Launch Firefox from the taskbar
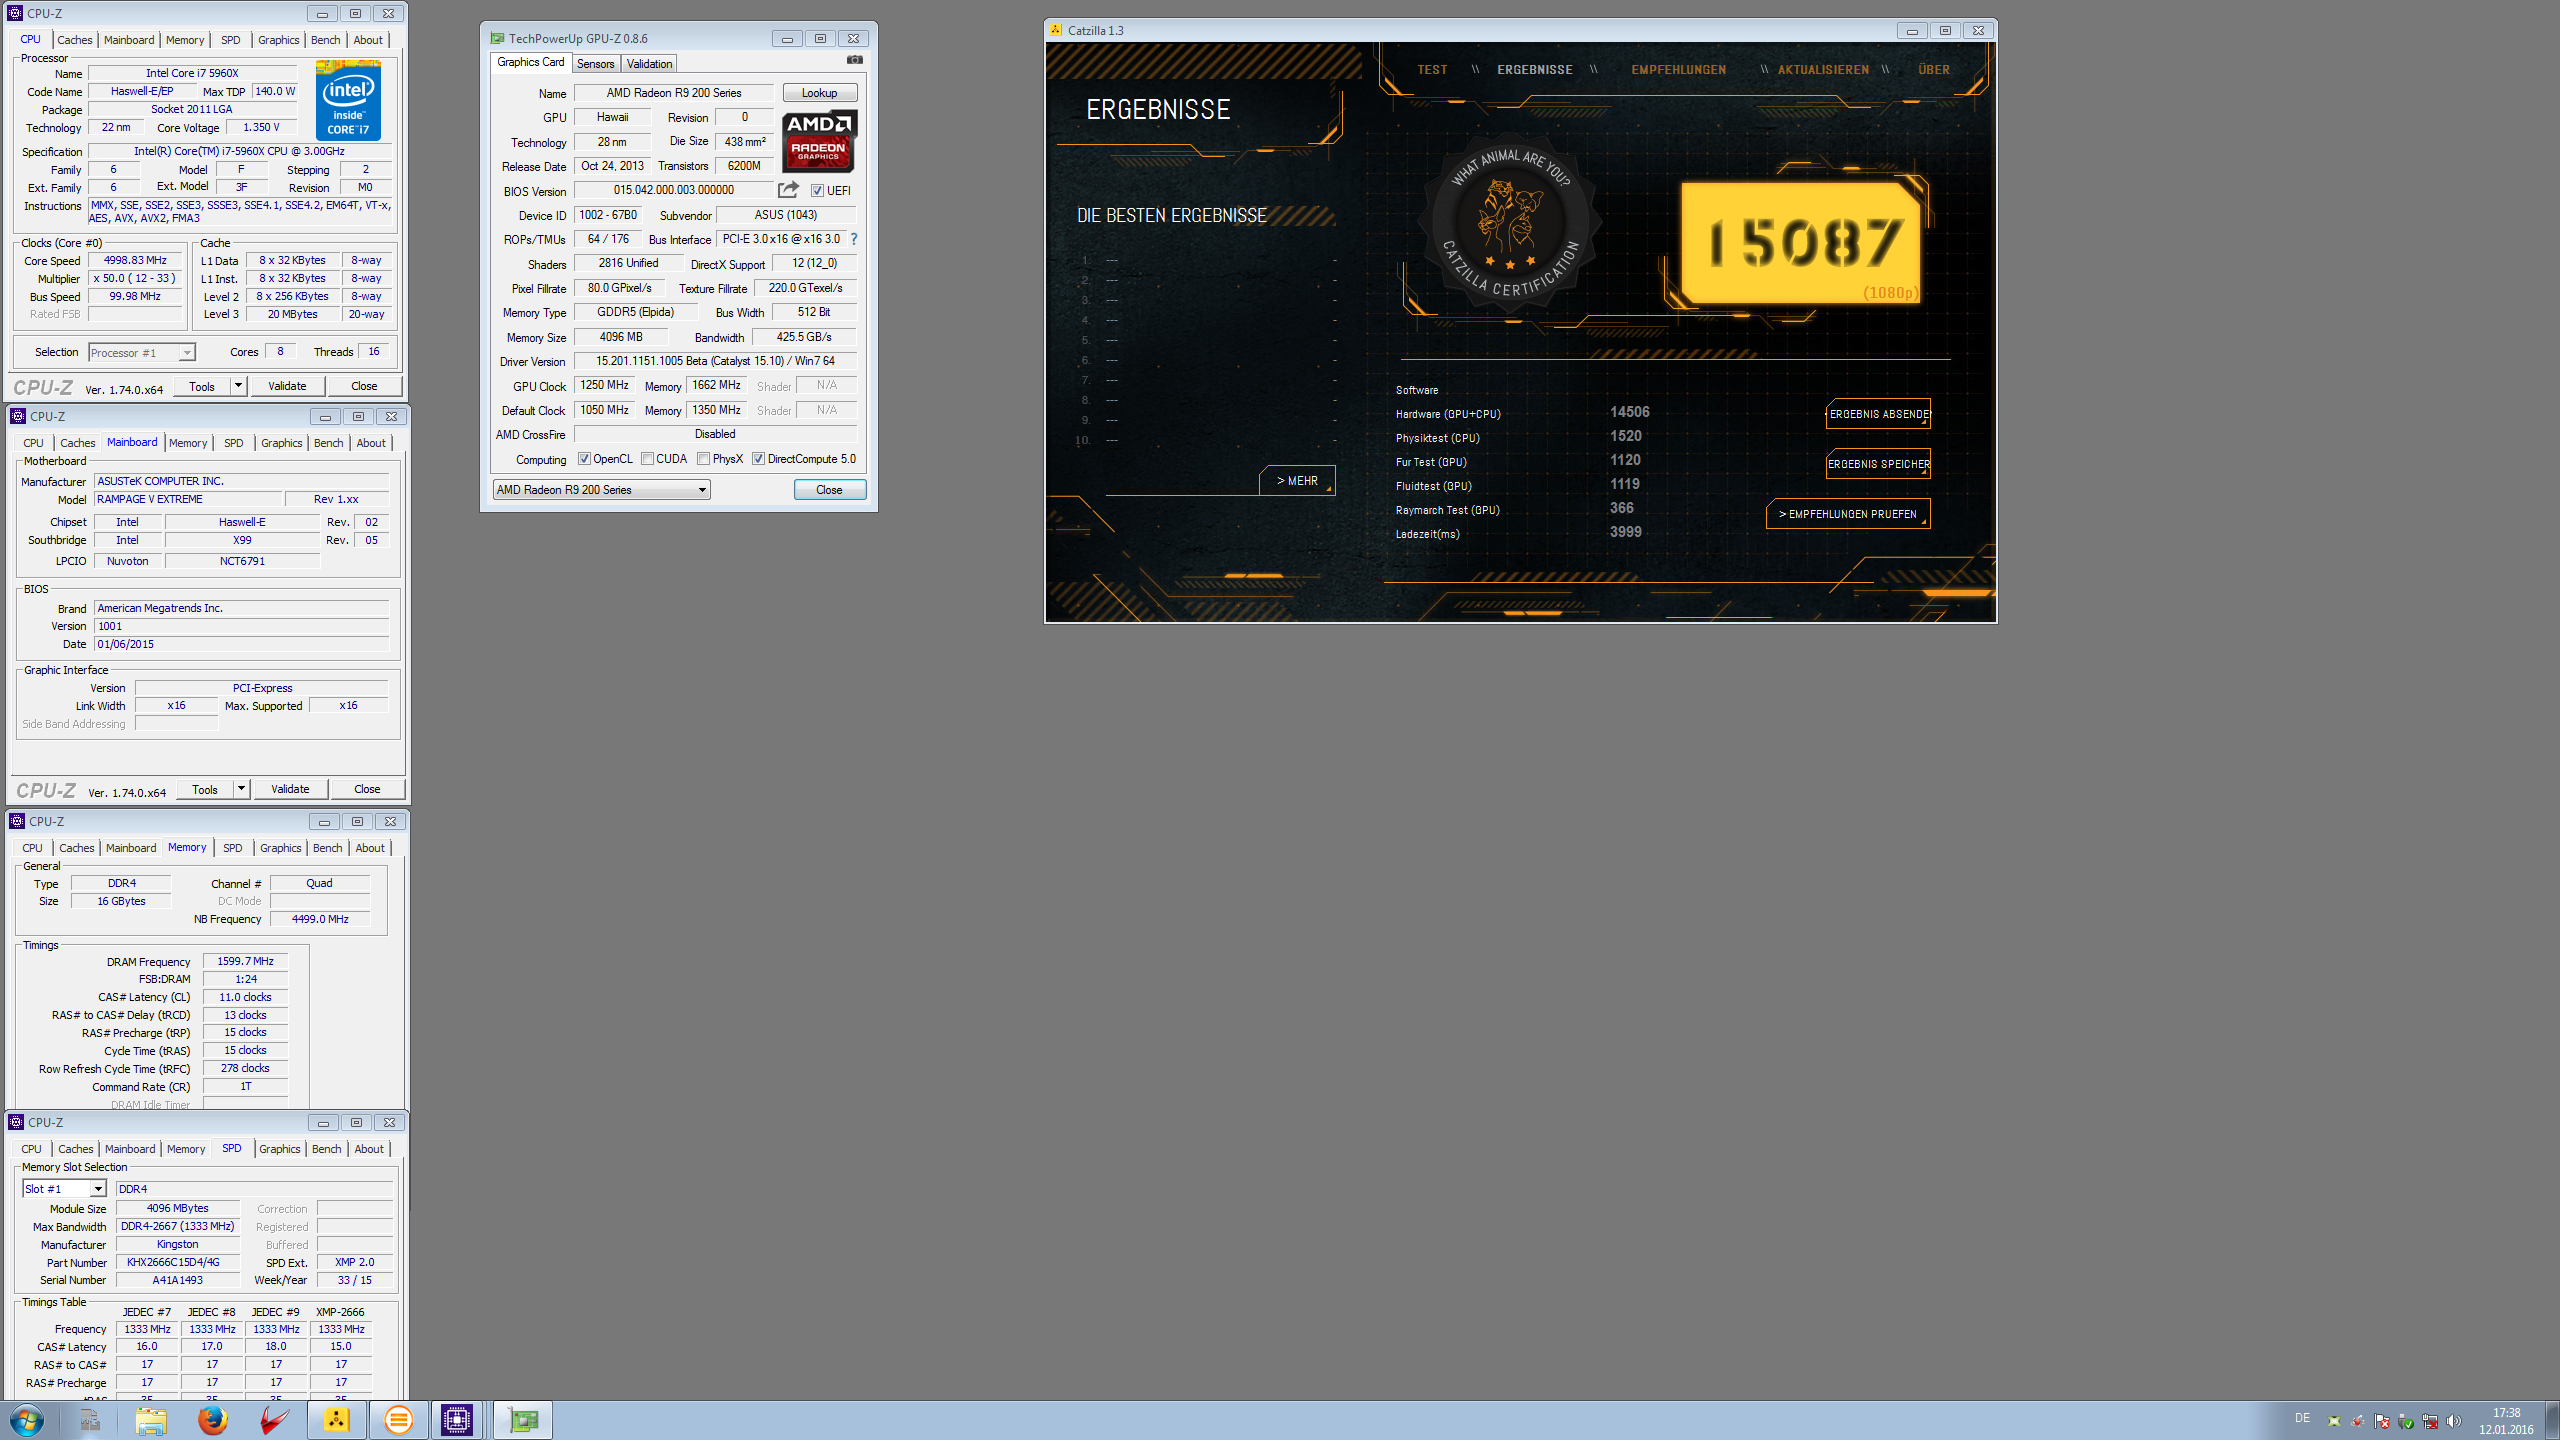 pyautogui.click(x=212, y=1420)
